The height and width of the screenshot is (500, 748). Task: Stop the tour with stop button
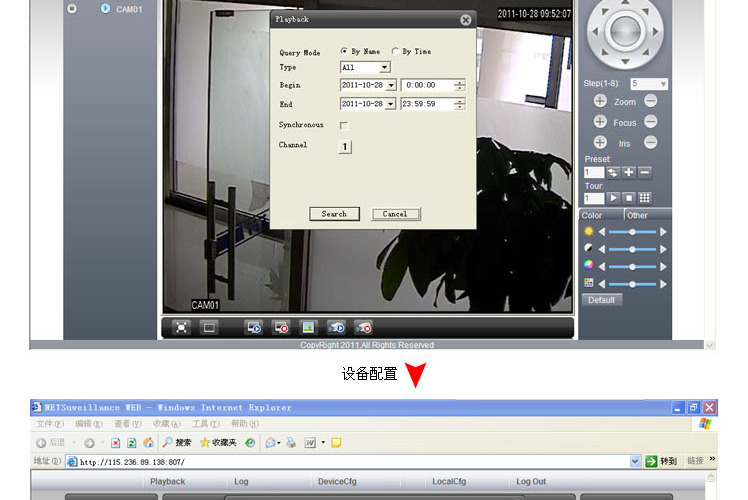pos(629,198)
